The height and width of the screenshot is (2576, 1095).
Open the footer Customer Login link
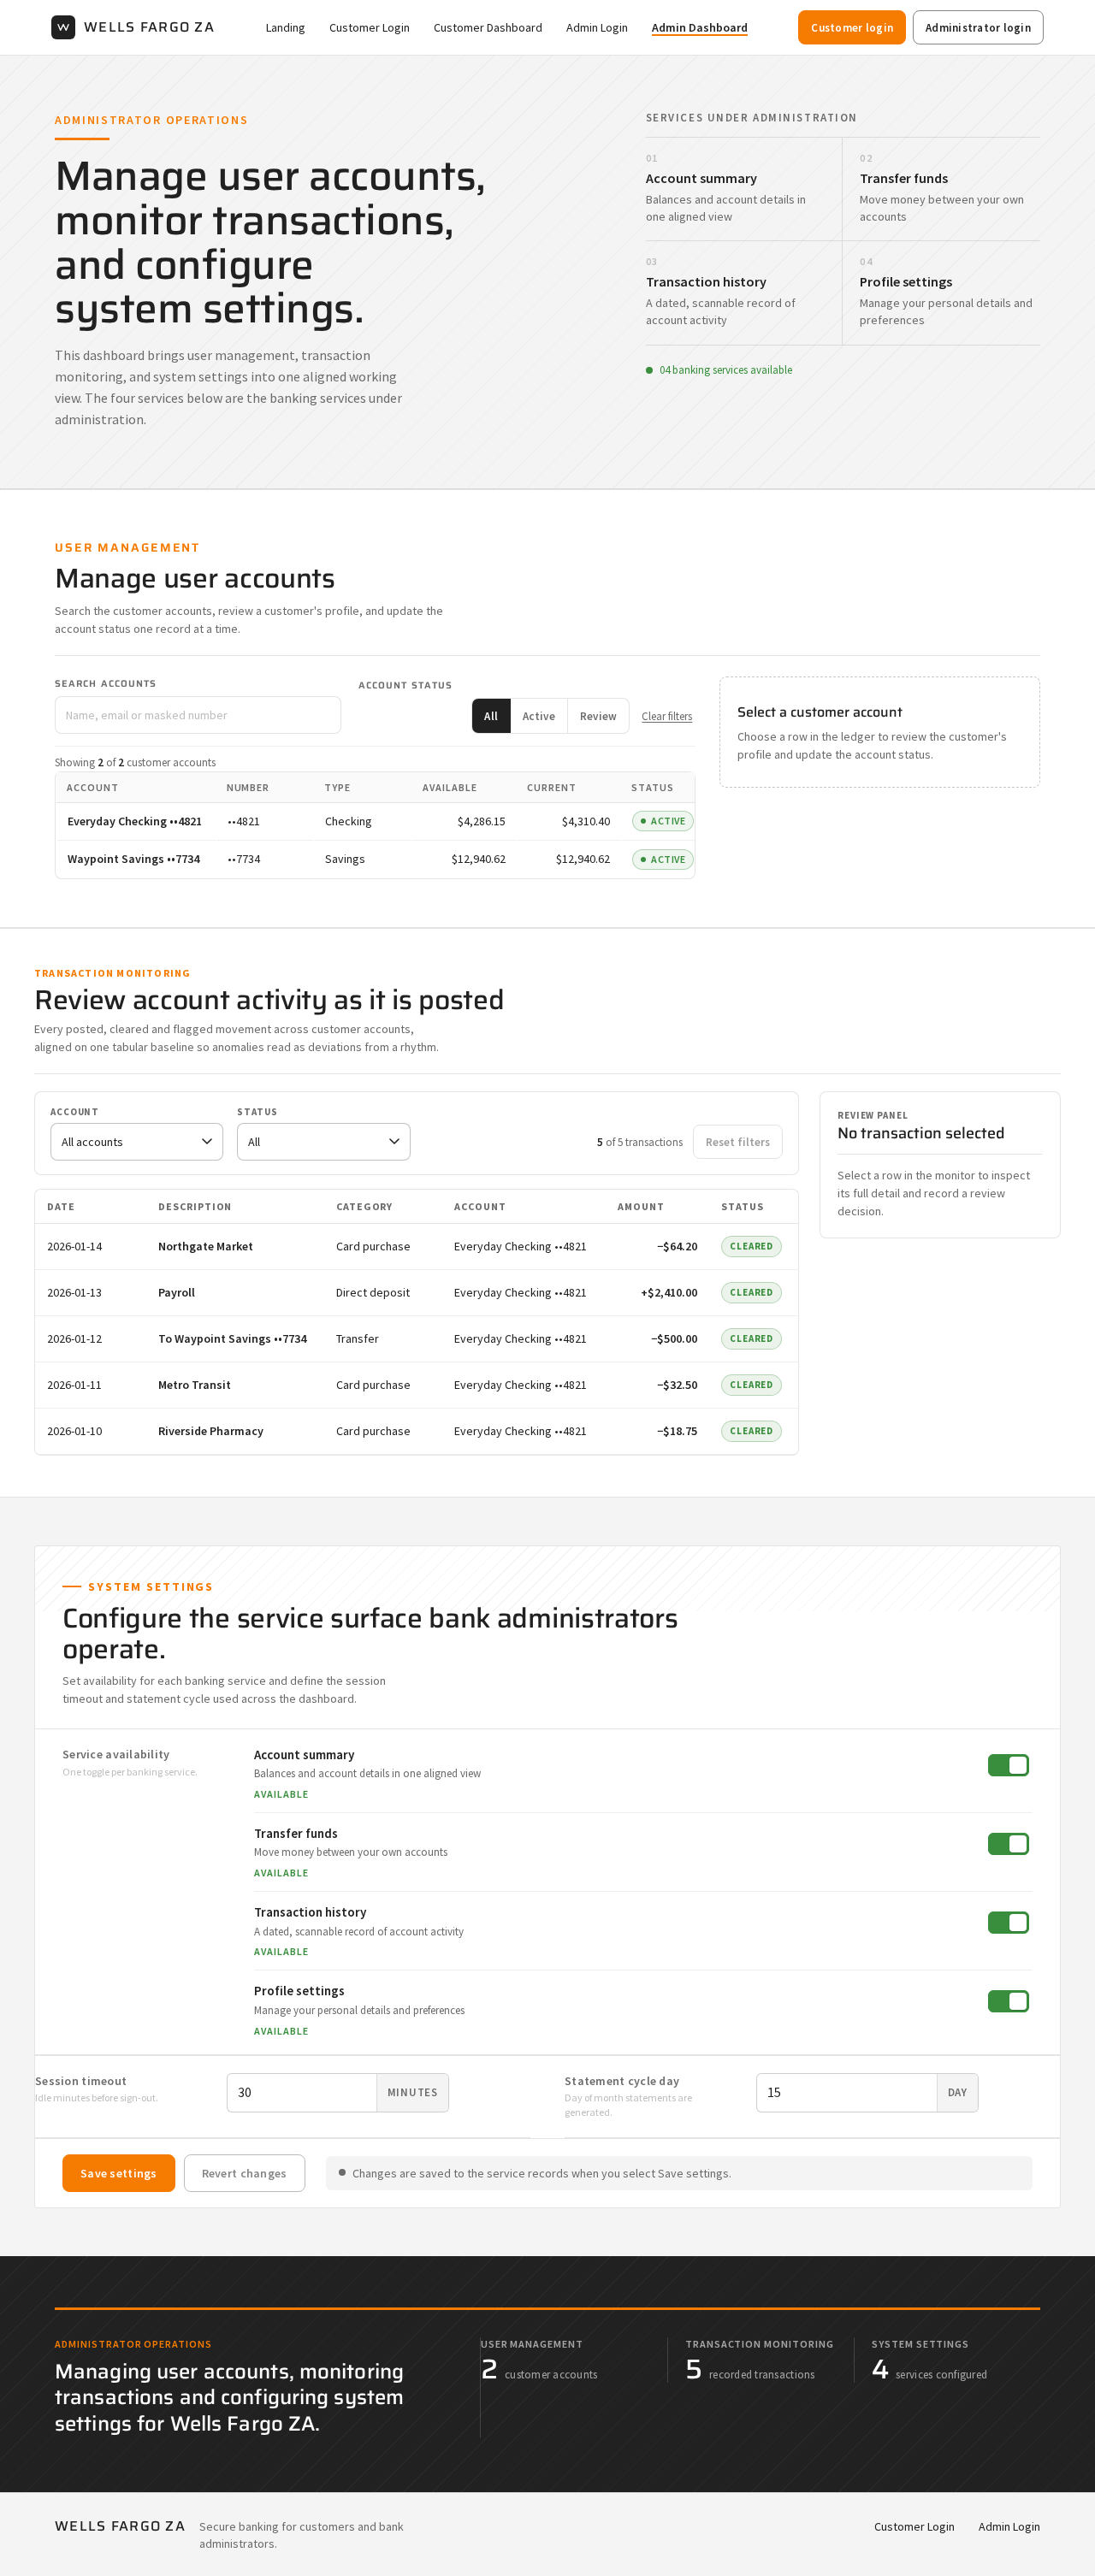(x=914, y=2526)
